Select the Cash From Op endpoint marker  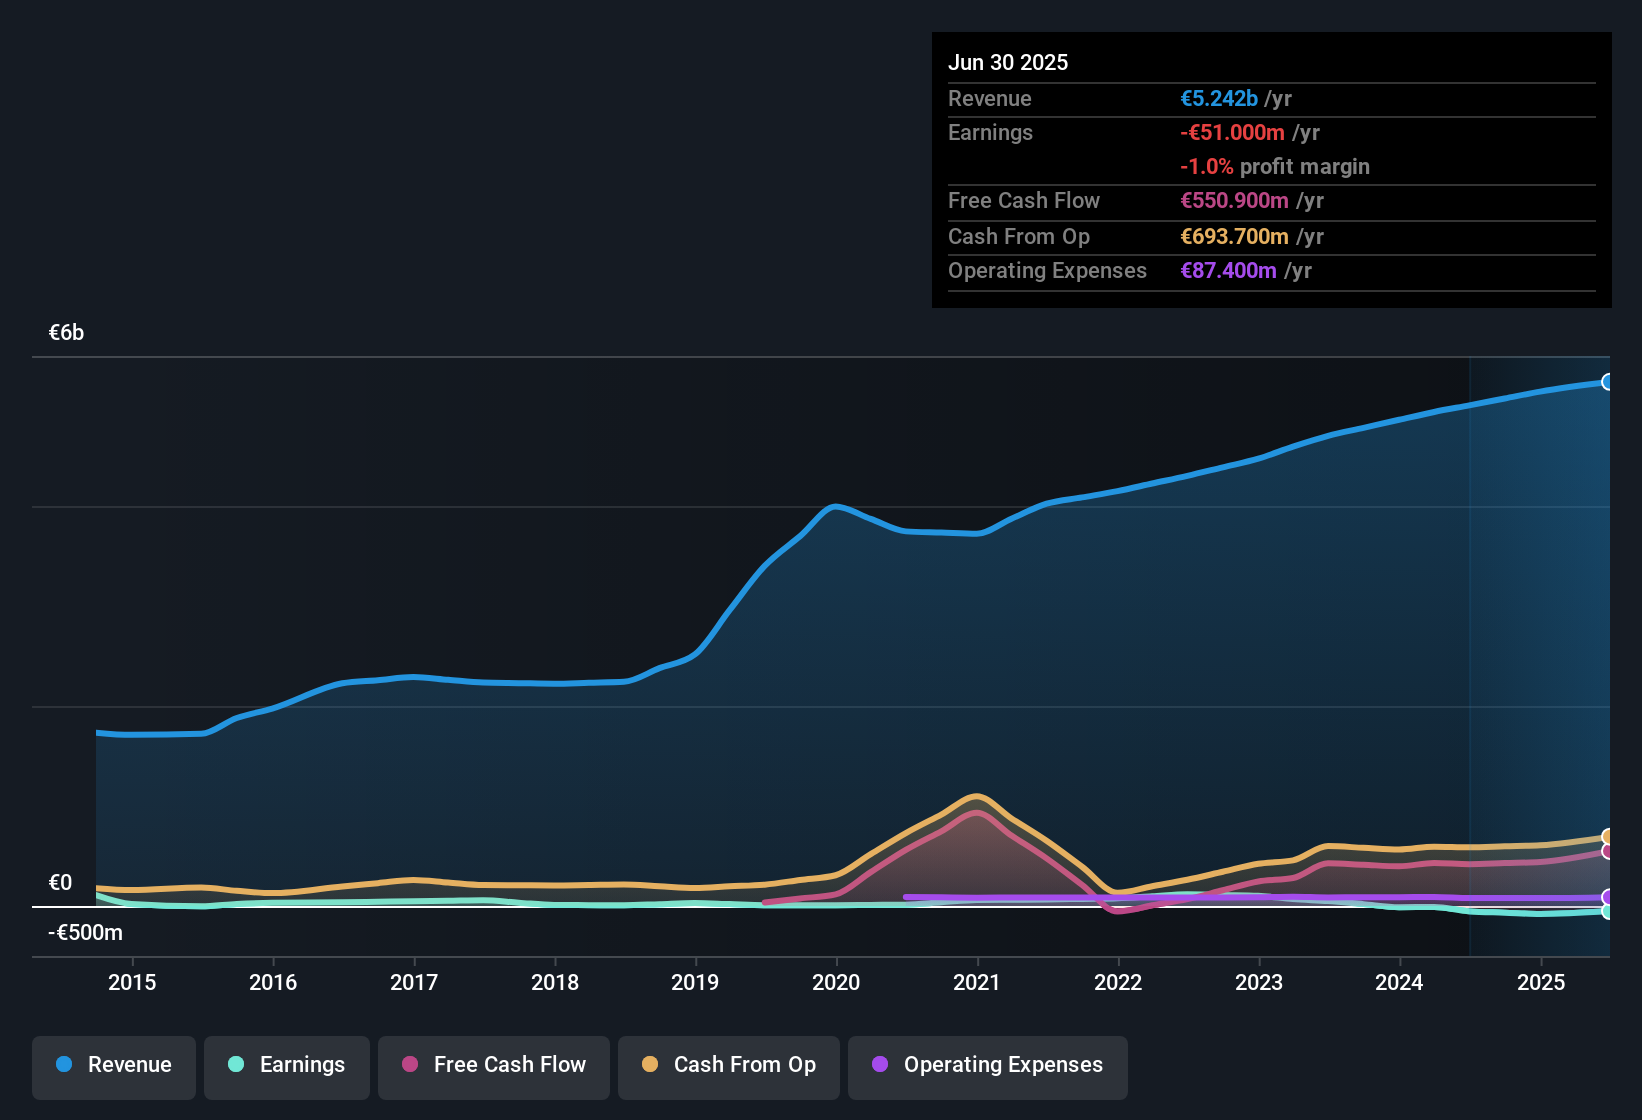pos(1608,835)
